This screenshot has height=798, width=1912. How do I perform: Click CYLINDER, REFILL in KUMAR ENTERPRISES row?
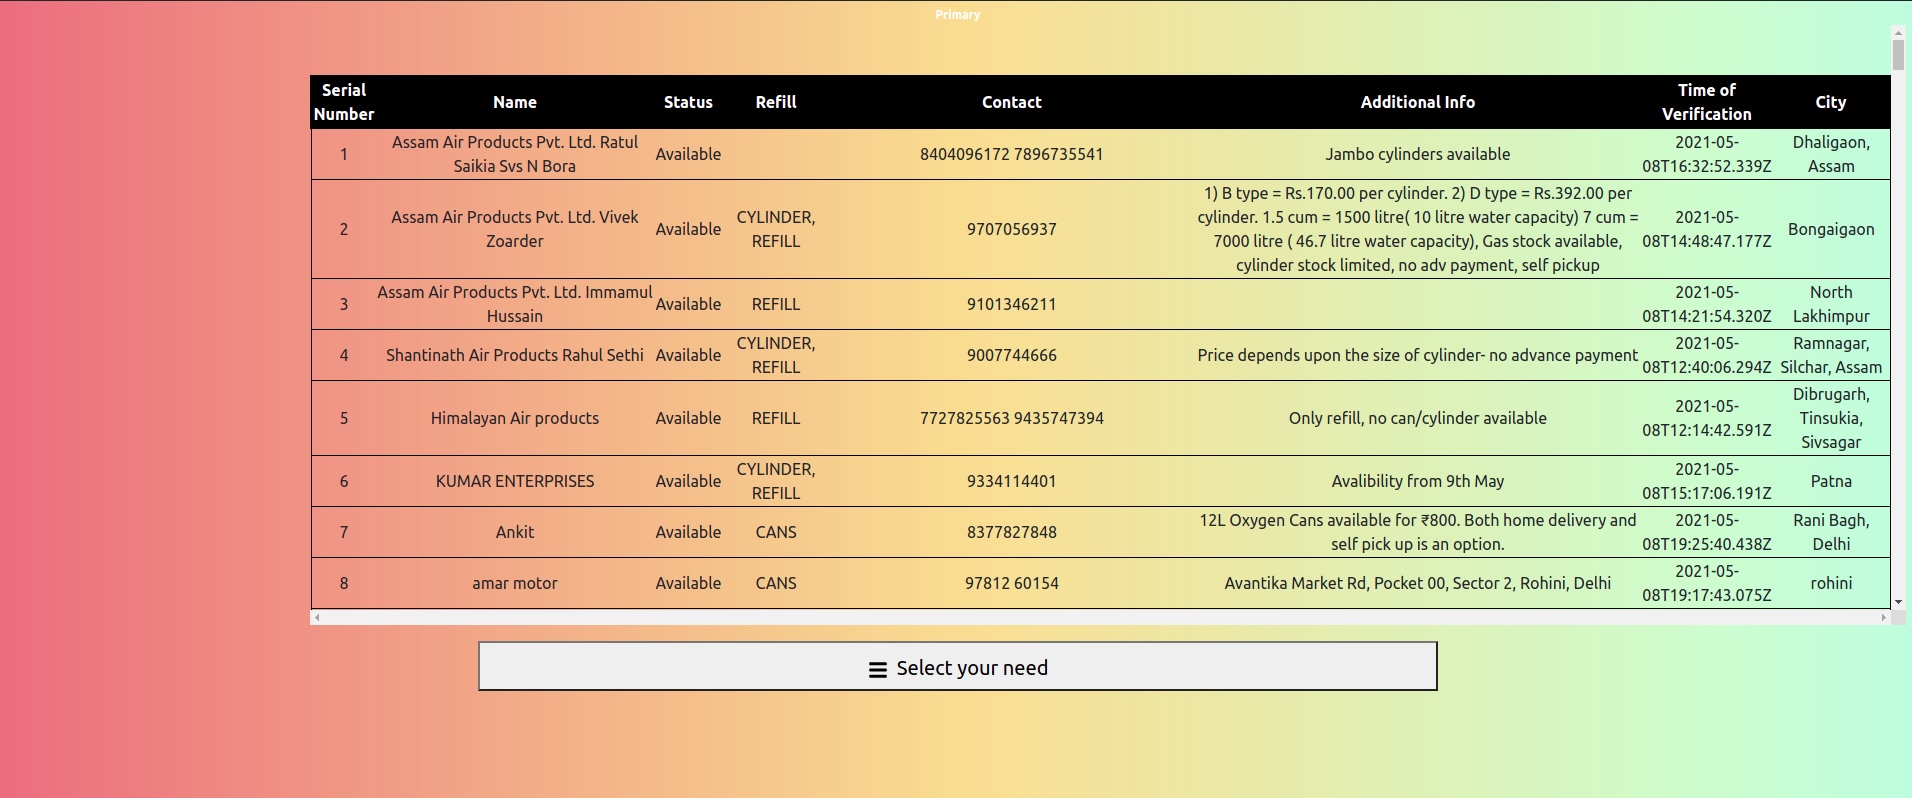pos(776,481)
